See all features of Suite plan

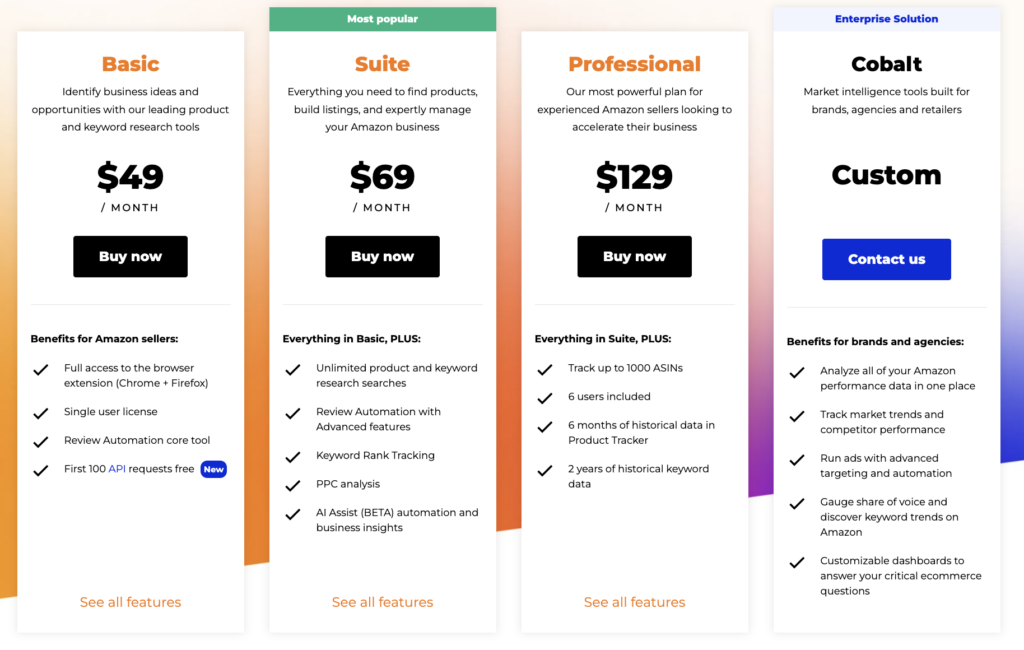(x=382, y=602)
